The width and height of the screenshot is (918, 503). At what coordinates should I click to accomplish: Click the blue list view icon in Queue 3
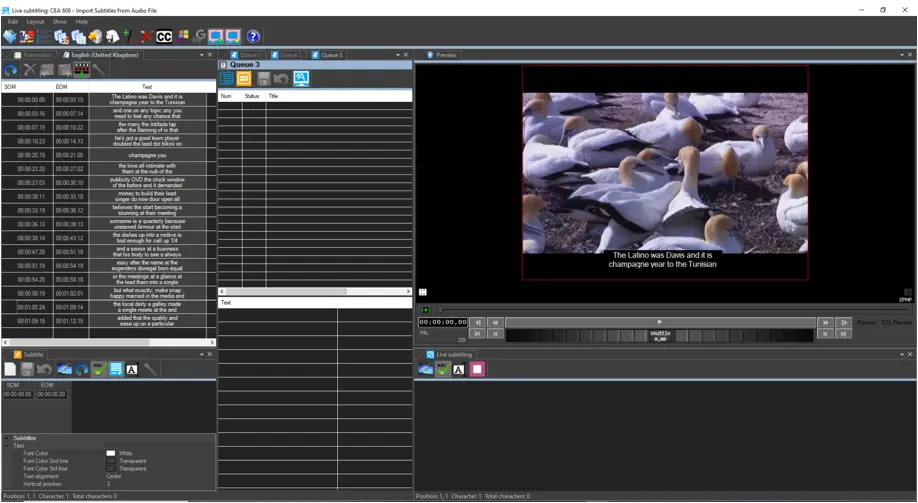point(227,79)
